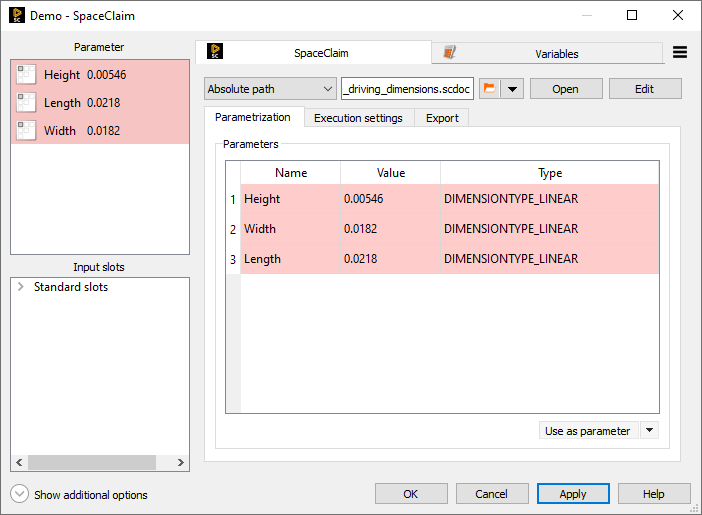Image resolution: width=702 pixels, height=515 pixels.
Task: Open the Absolute path combo box
Action: (x=270, y=89)
